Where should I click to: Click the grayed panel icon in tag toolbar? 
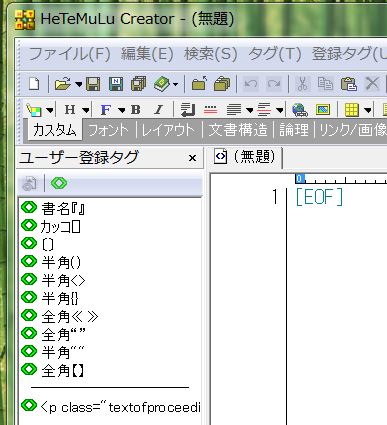click(29, 183)
